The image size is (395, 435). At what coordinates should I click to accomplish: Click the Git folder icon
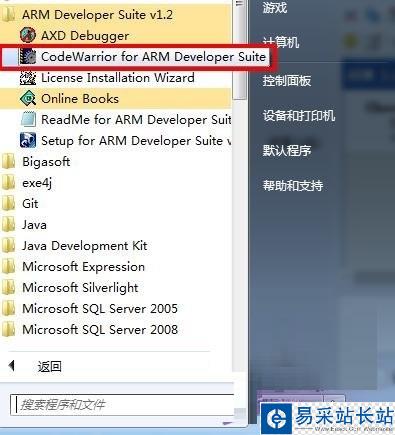pyautogui.click(x=8, y=204)
